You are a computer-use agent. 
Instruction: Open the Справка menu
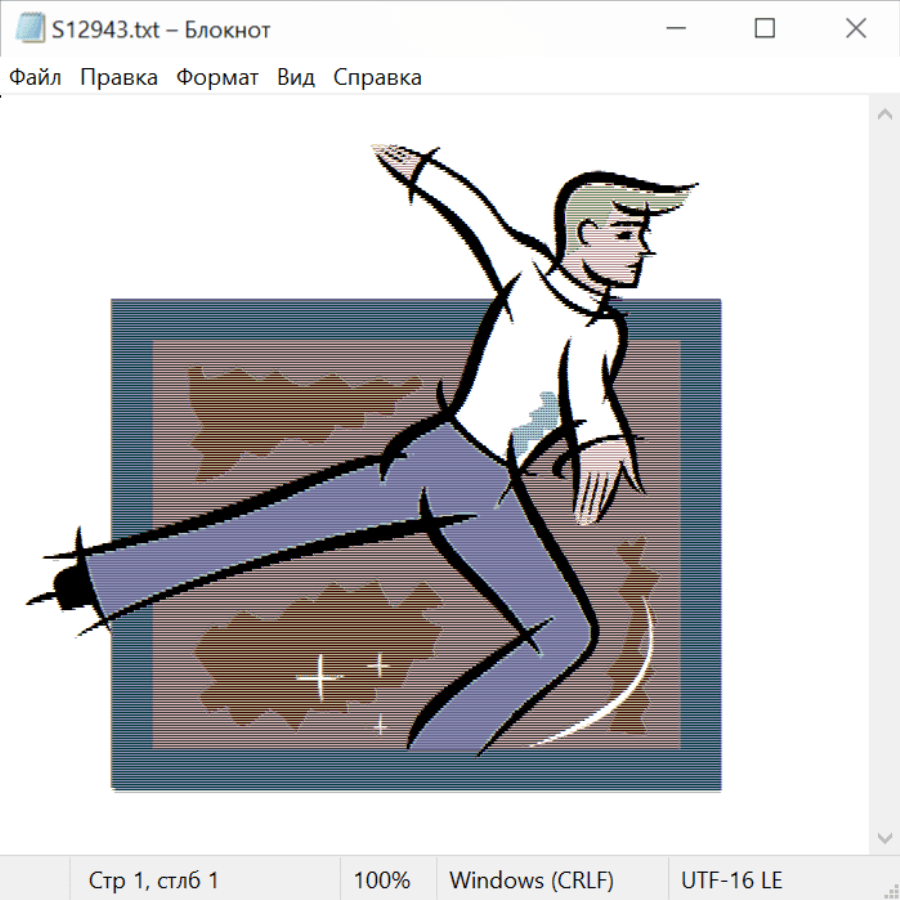[377, 78]
